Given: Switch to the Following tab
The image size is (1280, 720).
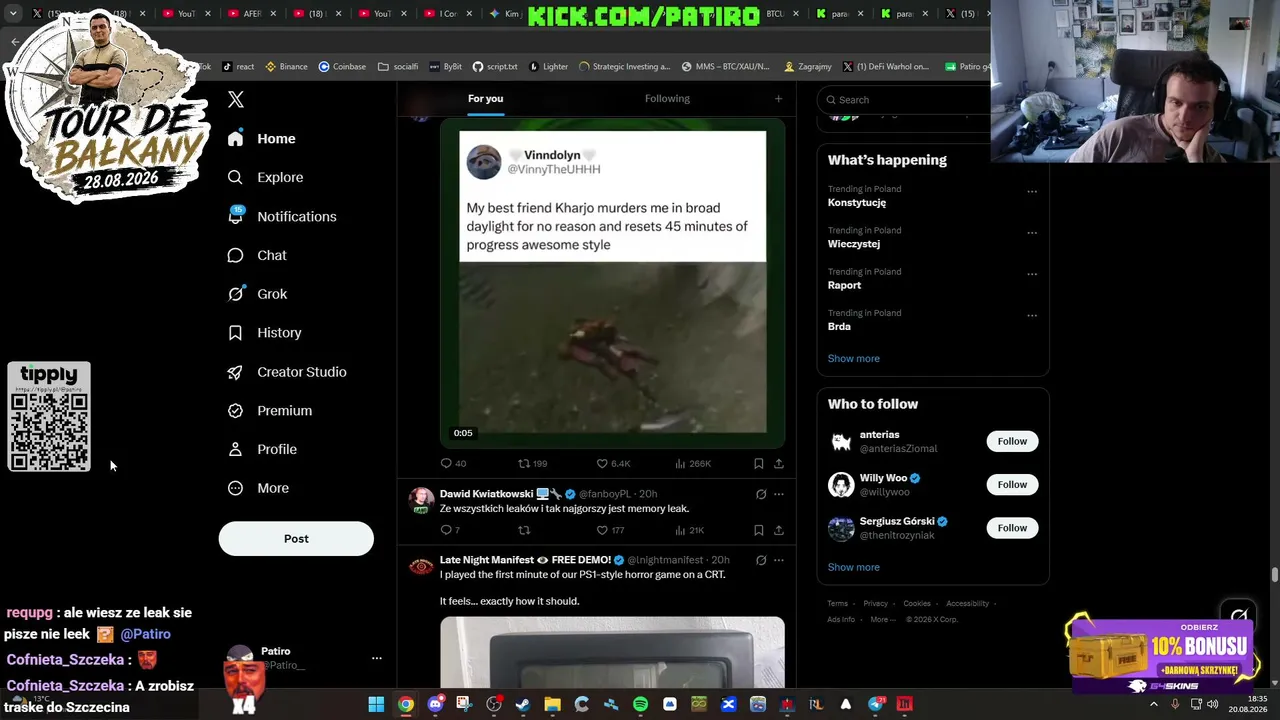Looking at the screenshot, I should [x=667, y=98].
